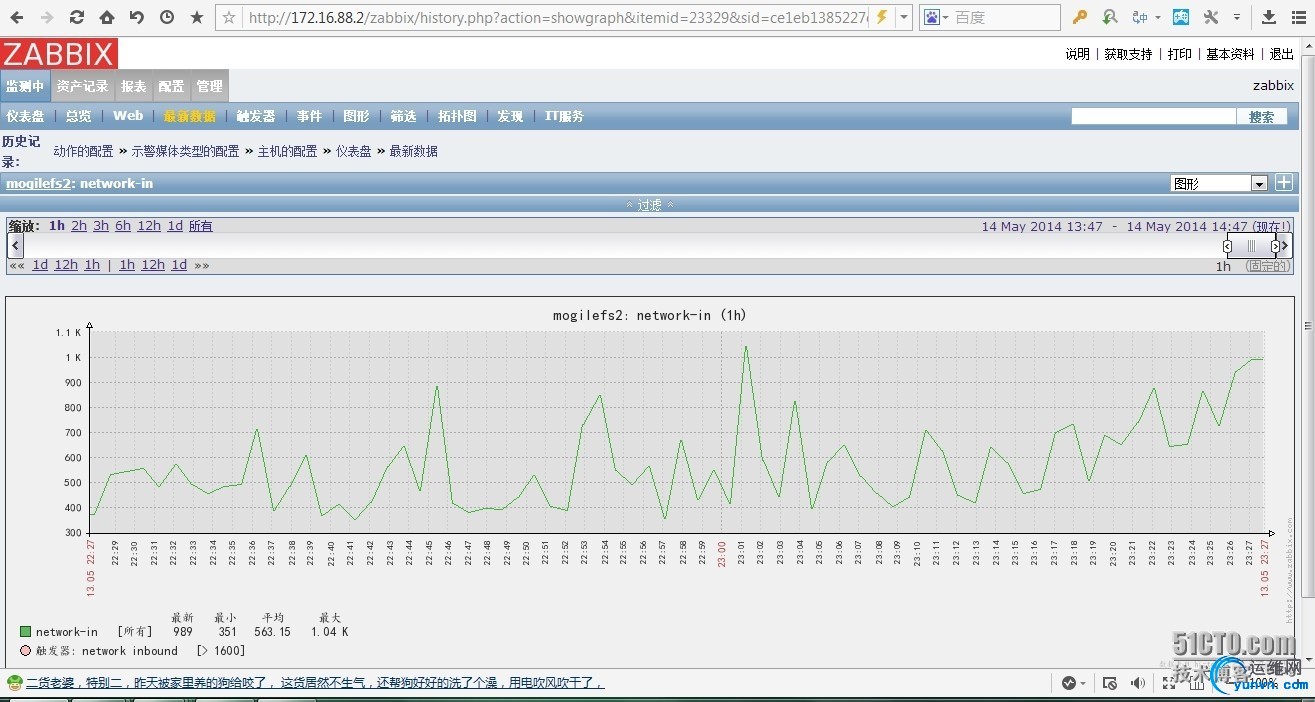Click the timeline scroll-left arrow button
The height and width of the screenshot is (702, 1315).
pos(15,246)
